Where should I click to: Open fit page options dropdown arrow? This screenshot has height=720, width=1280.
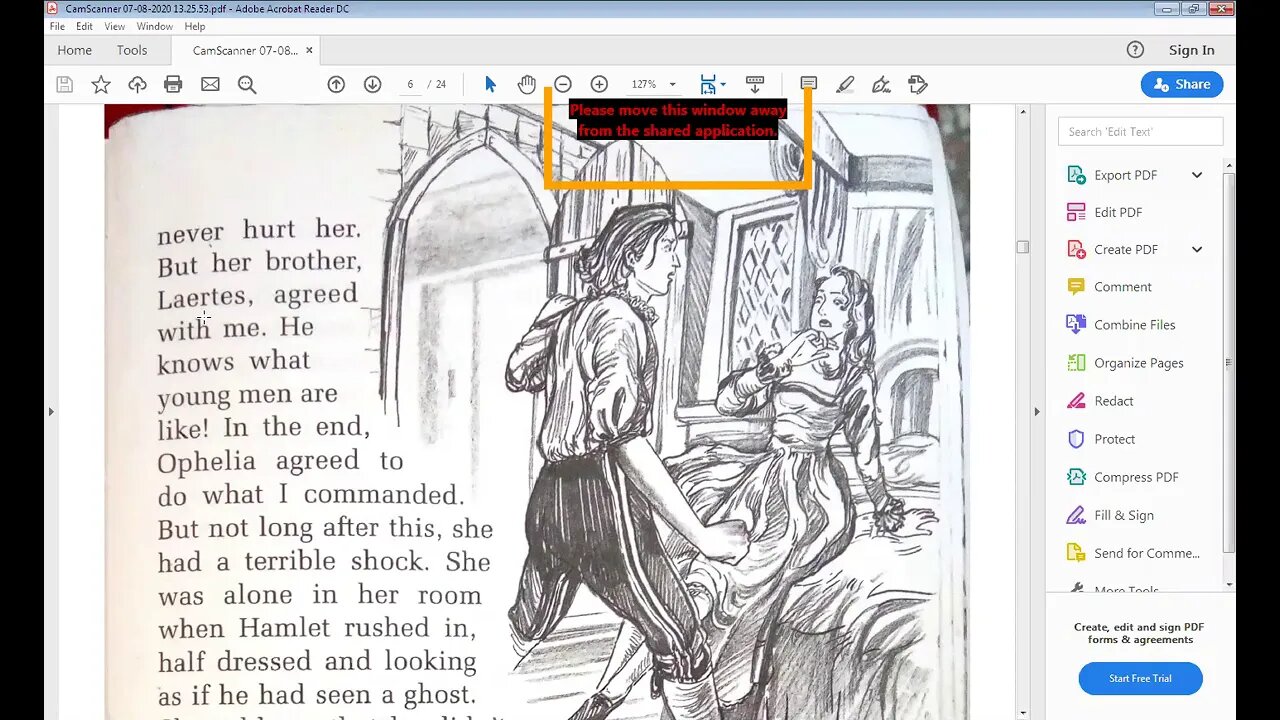[723, 85]
